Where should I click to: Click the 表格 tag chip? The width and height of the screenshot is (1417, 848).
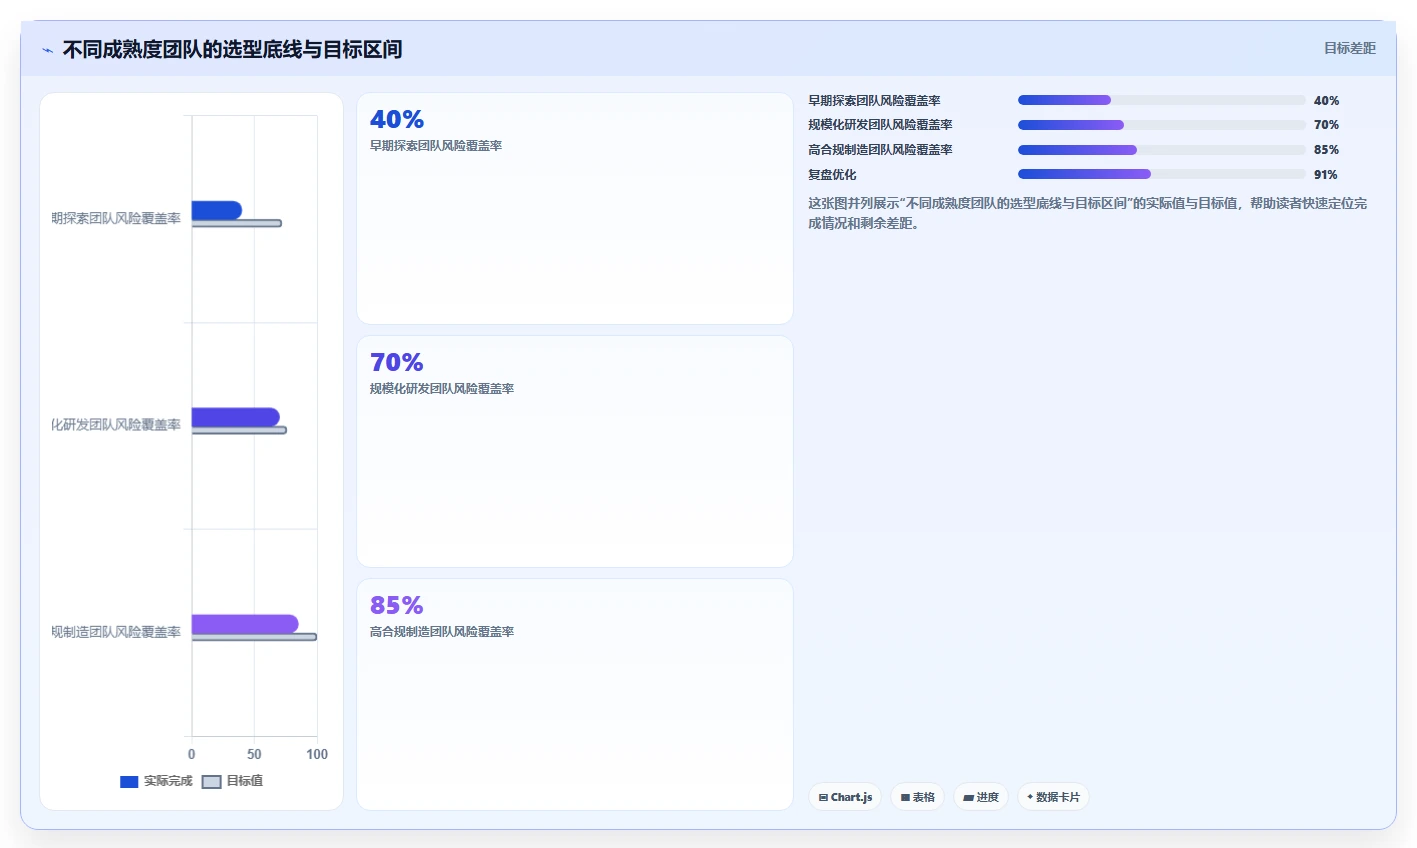[x=917, y=797]
